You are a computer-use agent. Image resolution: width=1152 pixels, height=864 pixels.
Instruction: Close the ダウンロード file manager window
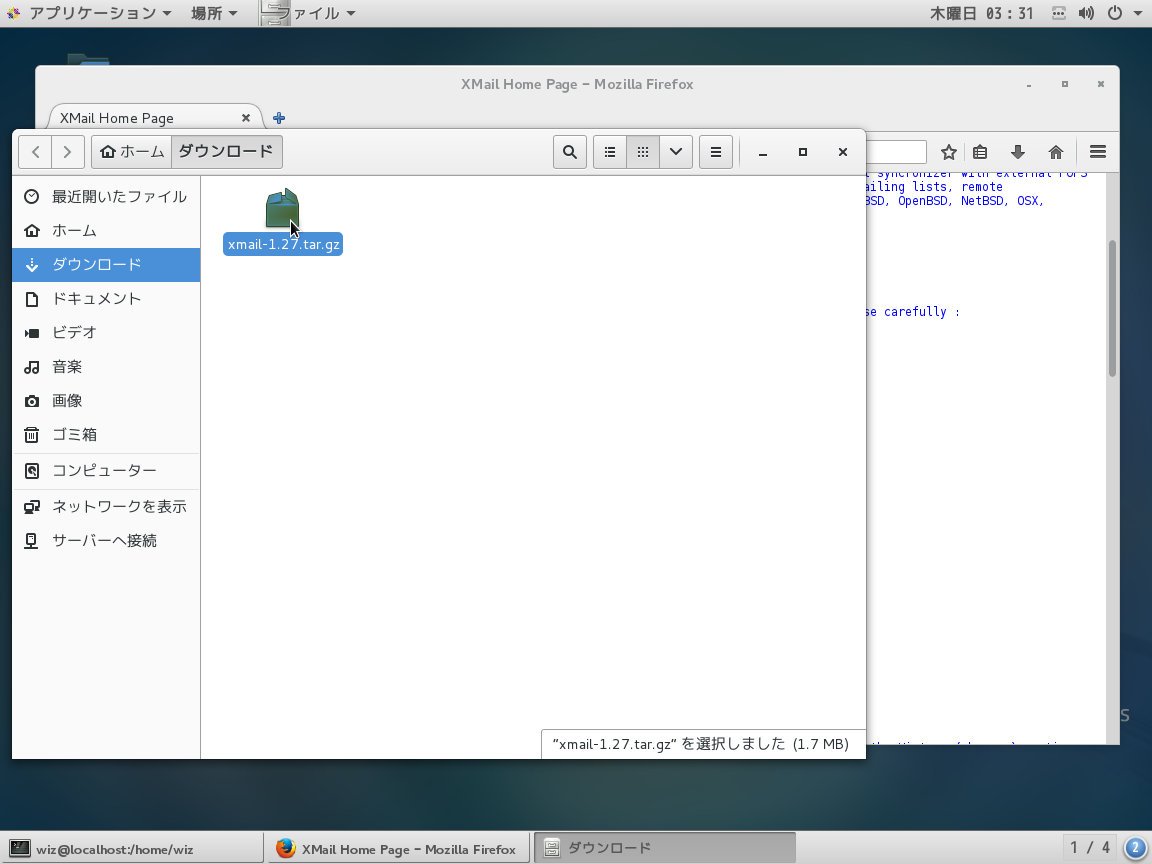coord(843,152)
